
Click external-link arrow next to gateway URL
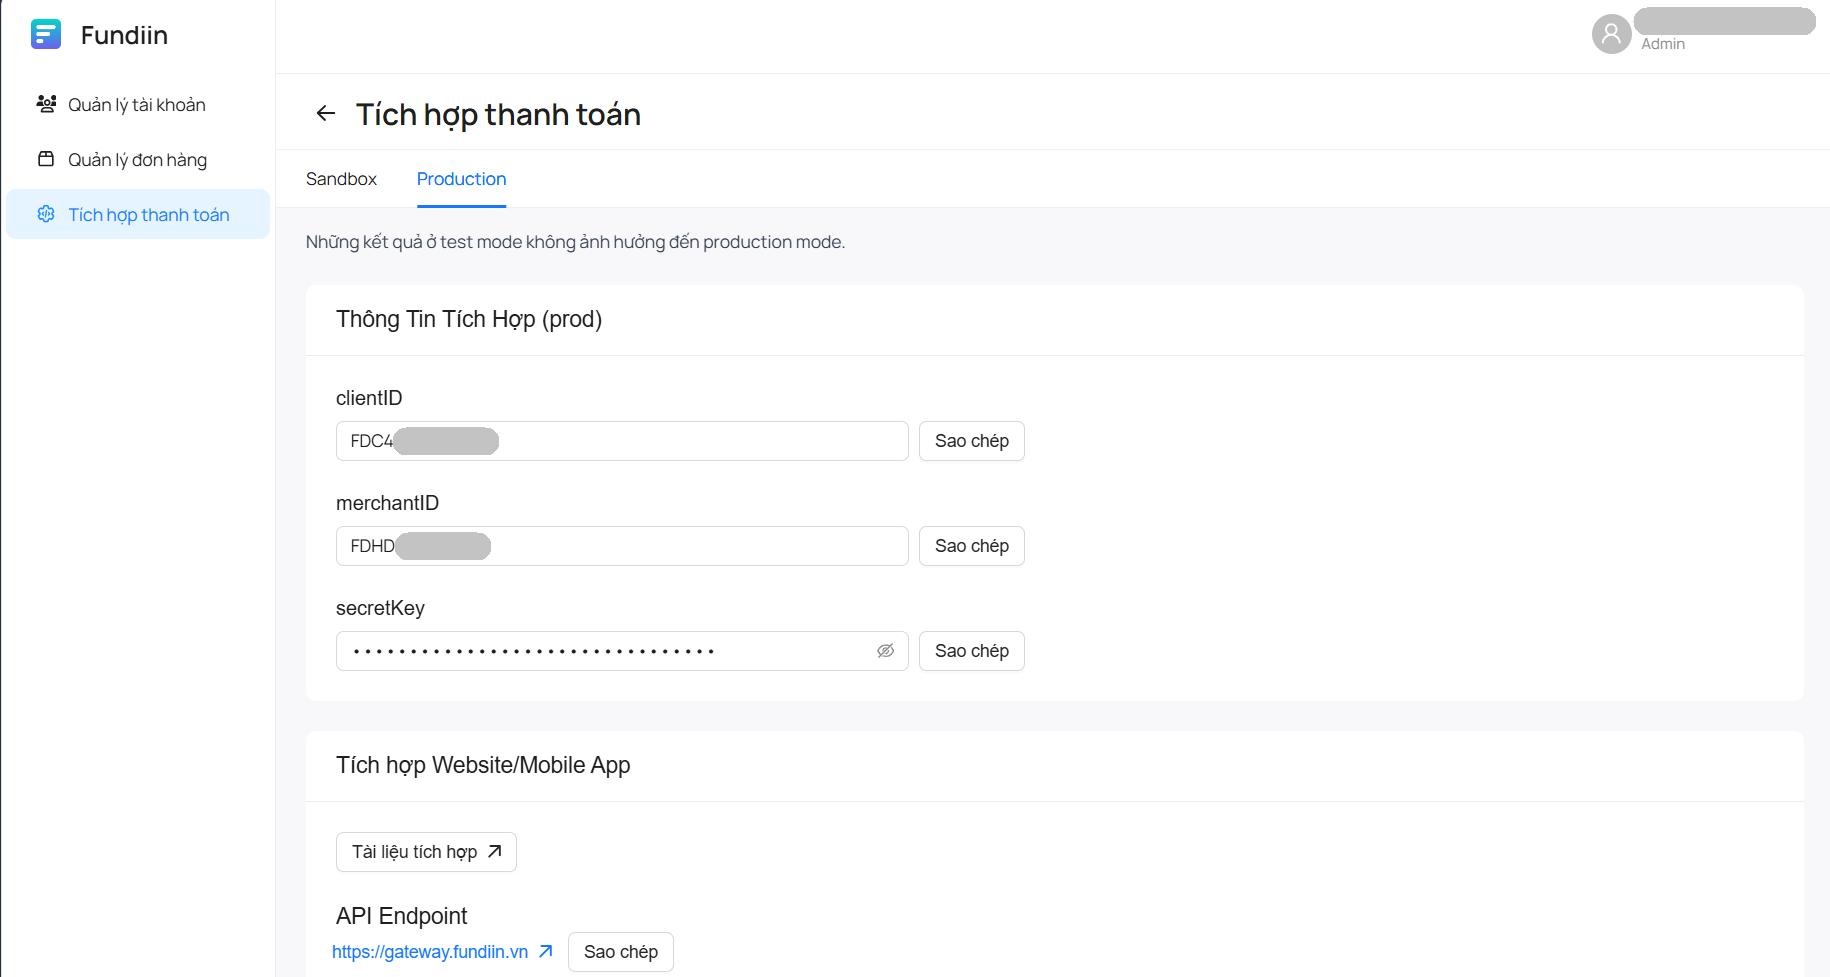(545, 951)
